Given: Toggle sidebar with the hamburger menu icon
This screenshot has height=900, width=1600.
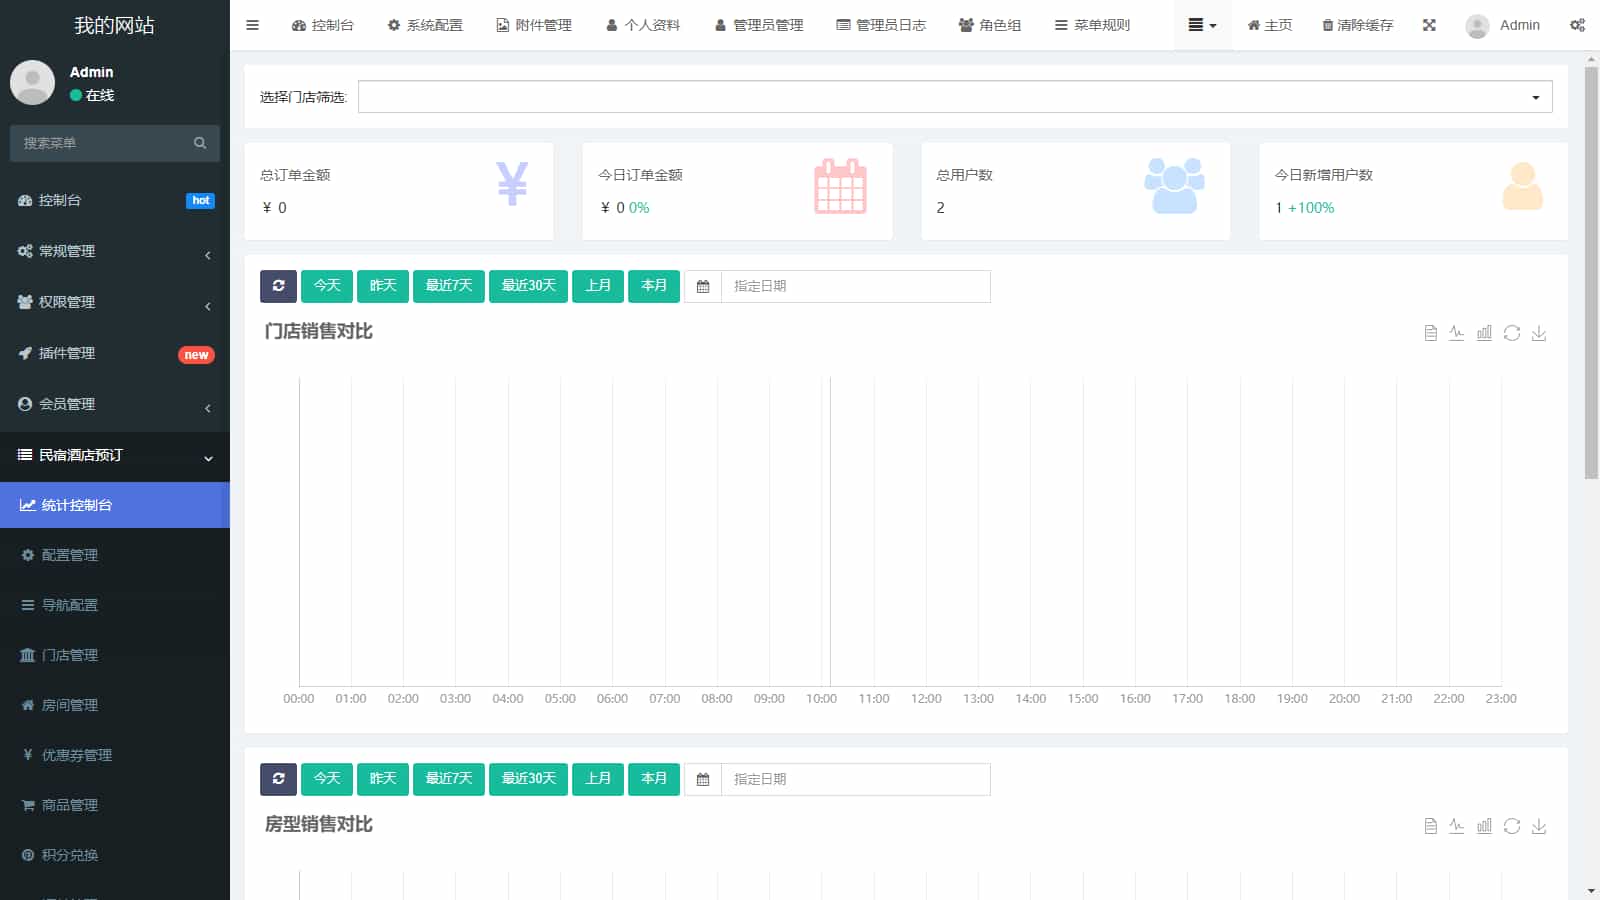Looking at the screenshot, I should click(x=252, y=25).
